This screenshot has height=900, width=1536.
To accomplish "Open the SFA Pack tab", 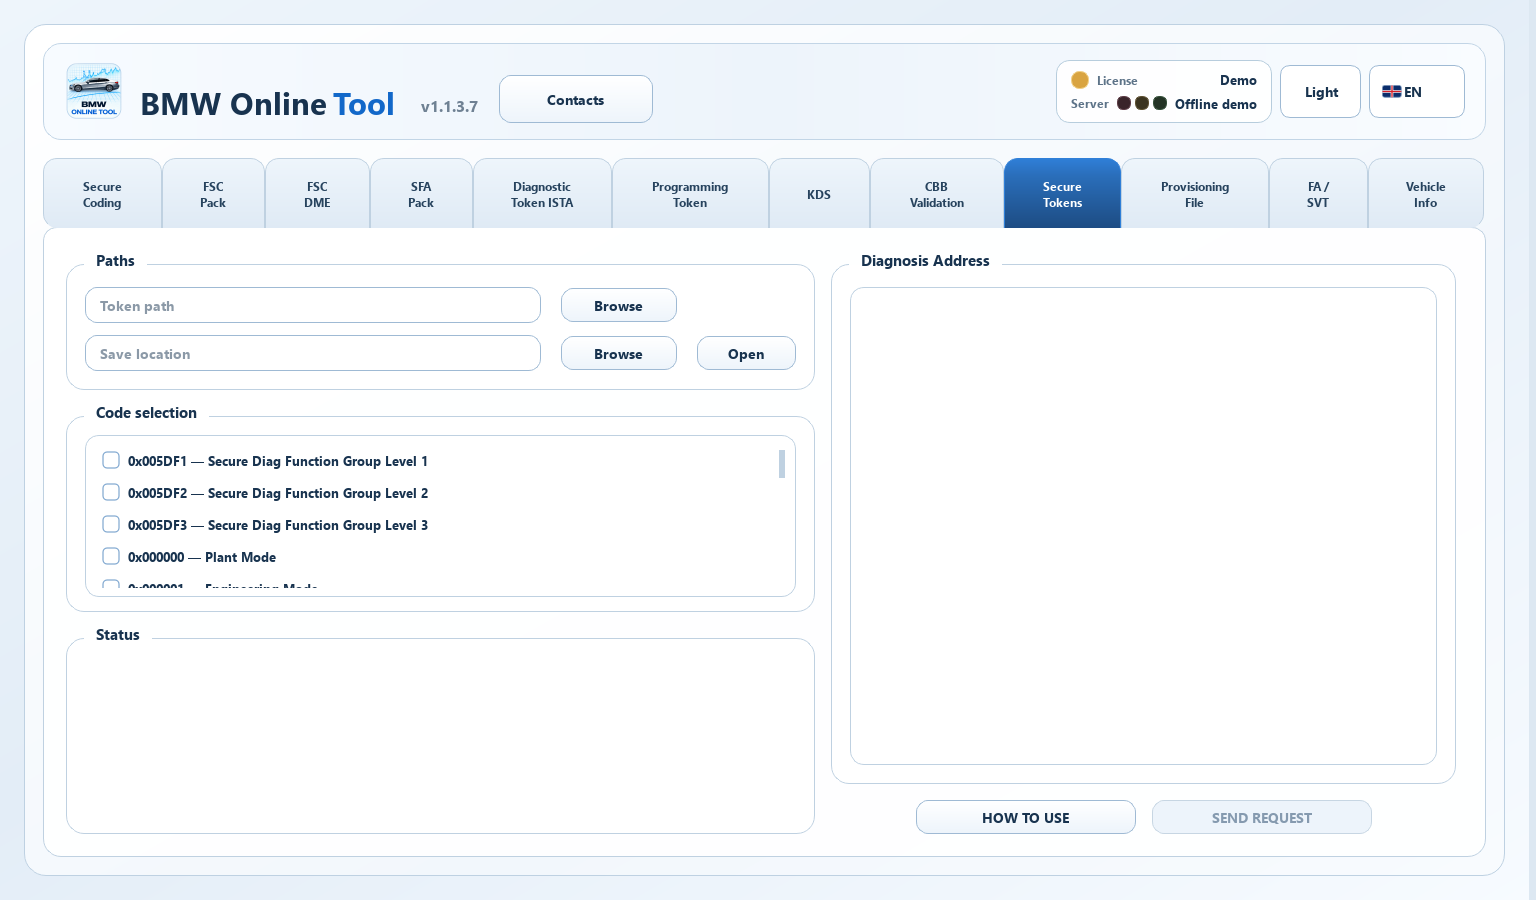I will (x=421, y=194).
